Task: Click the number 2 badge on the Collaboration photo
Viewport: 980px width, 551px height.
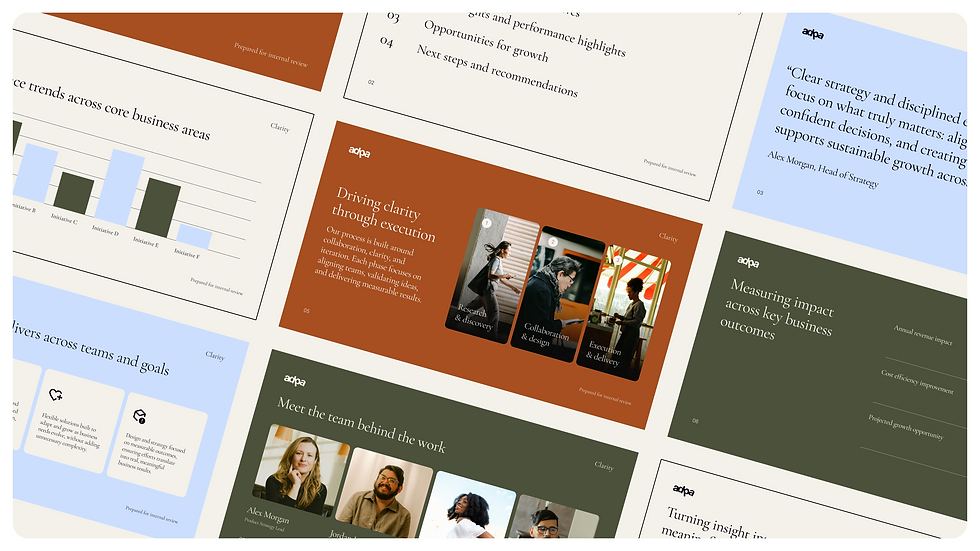Action: click(552, 242)
